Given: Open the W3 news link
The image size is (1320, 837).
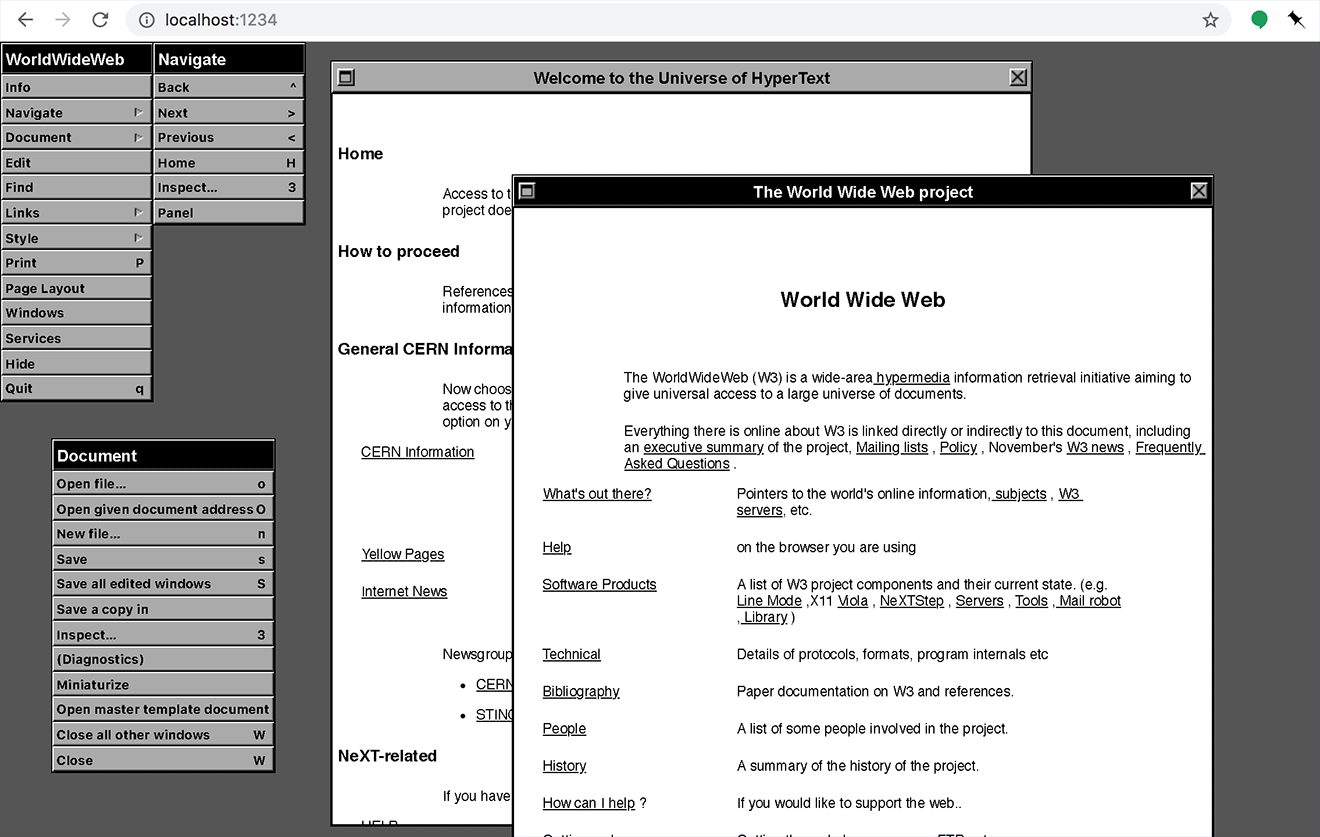Looking at the screenshot, I should point(1095,448).
